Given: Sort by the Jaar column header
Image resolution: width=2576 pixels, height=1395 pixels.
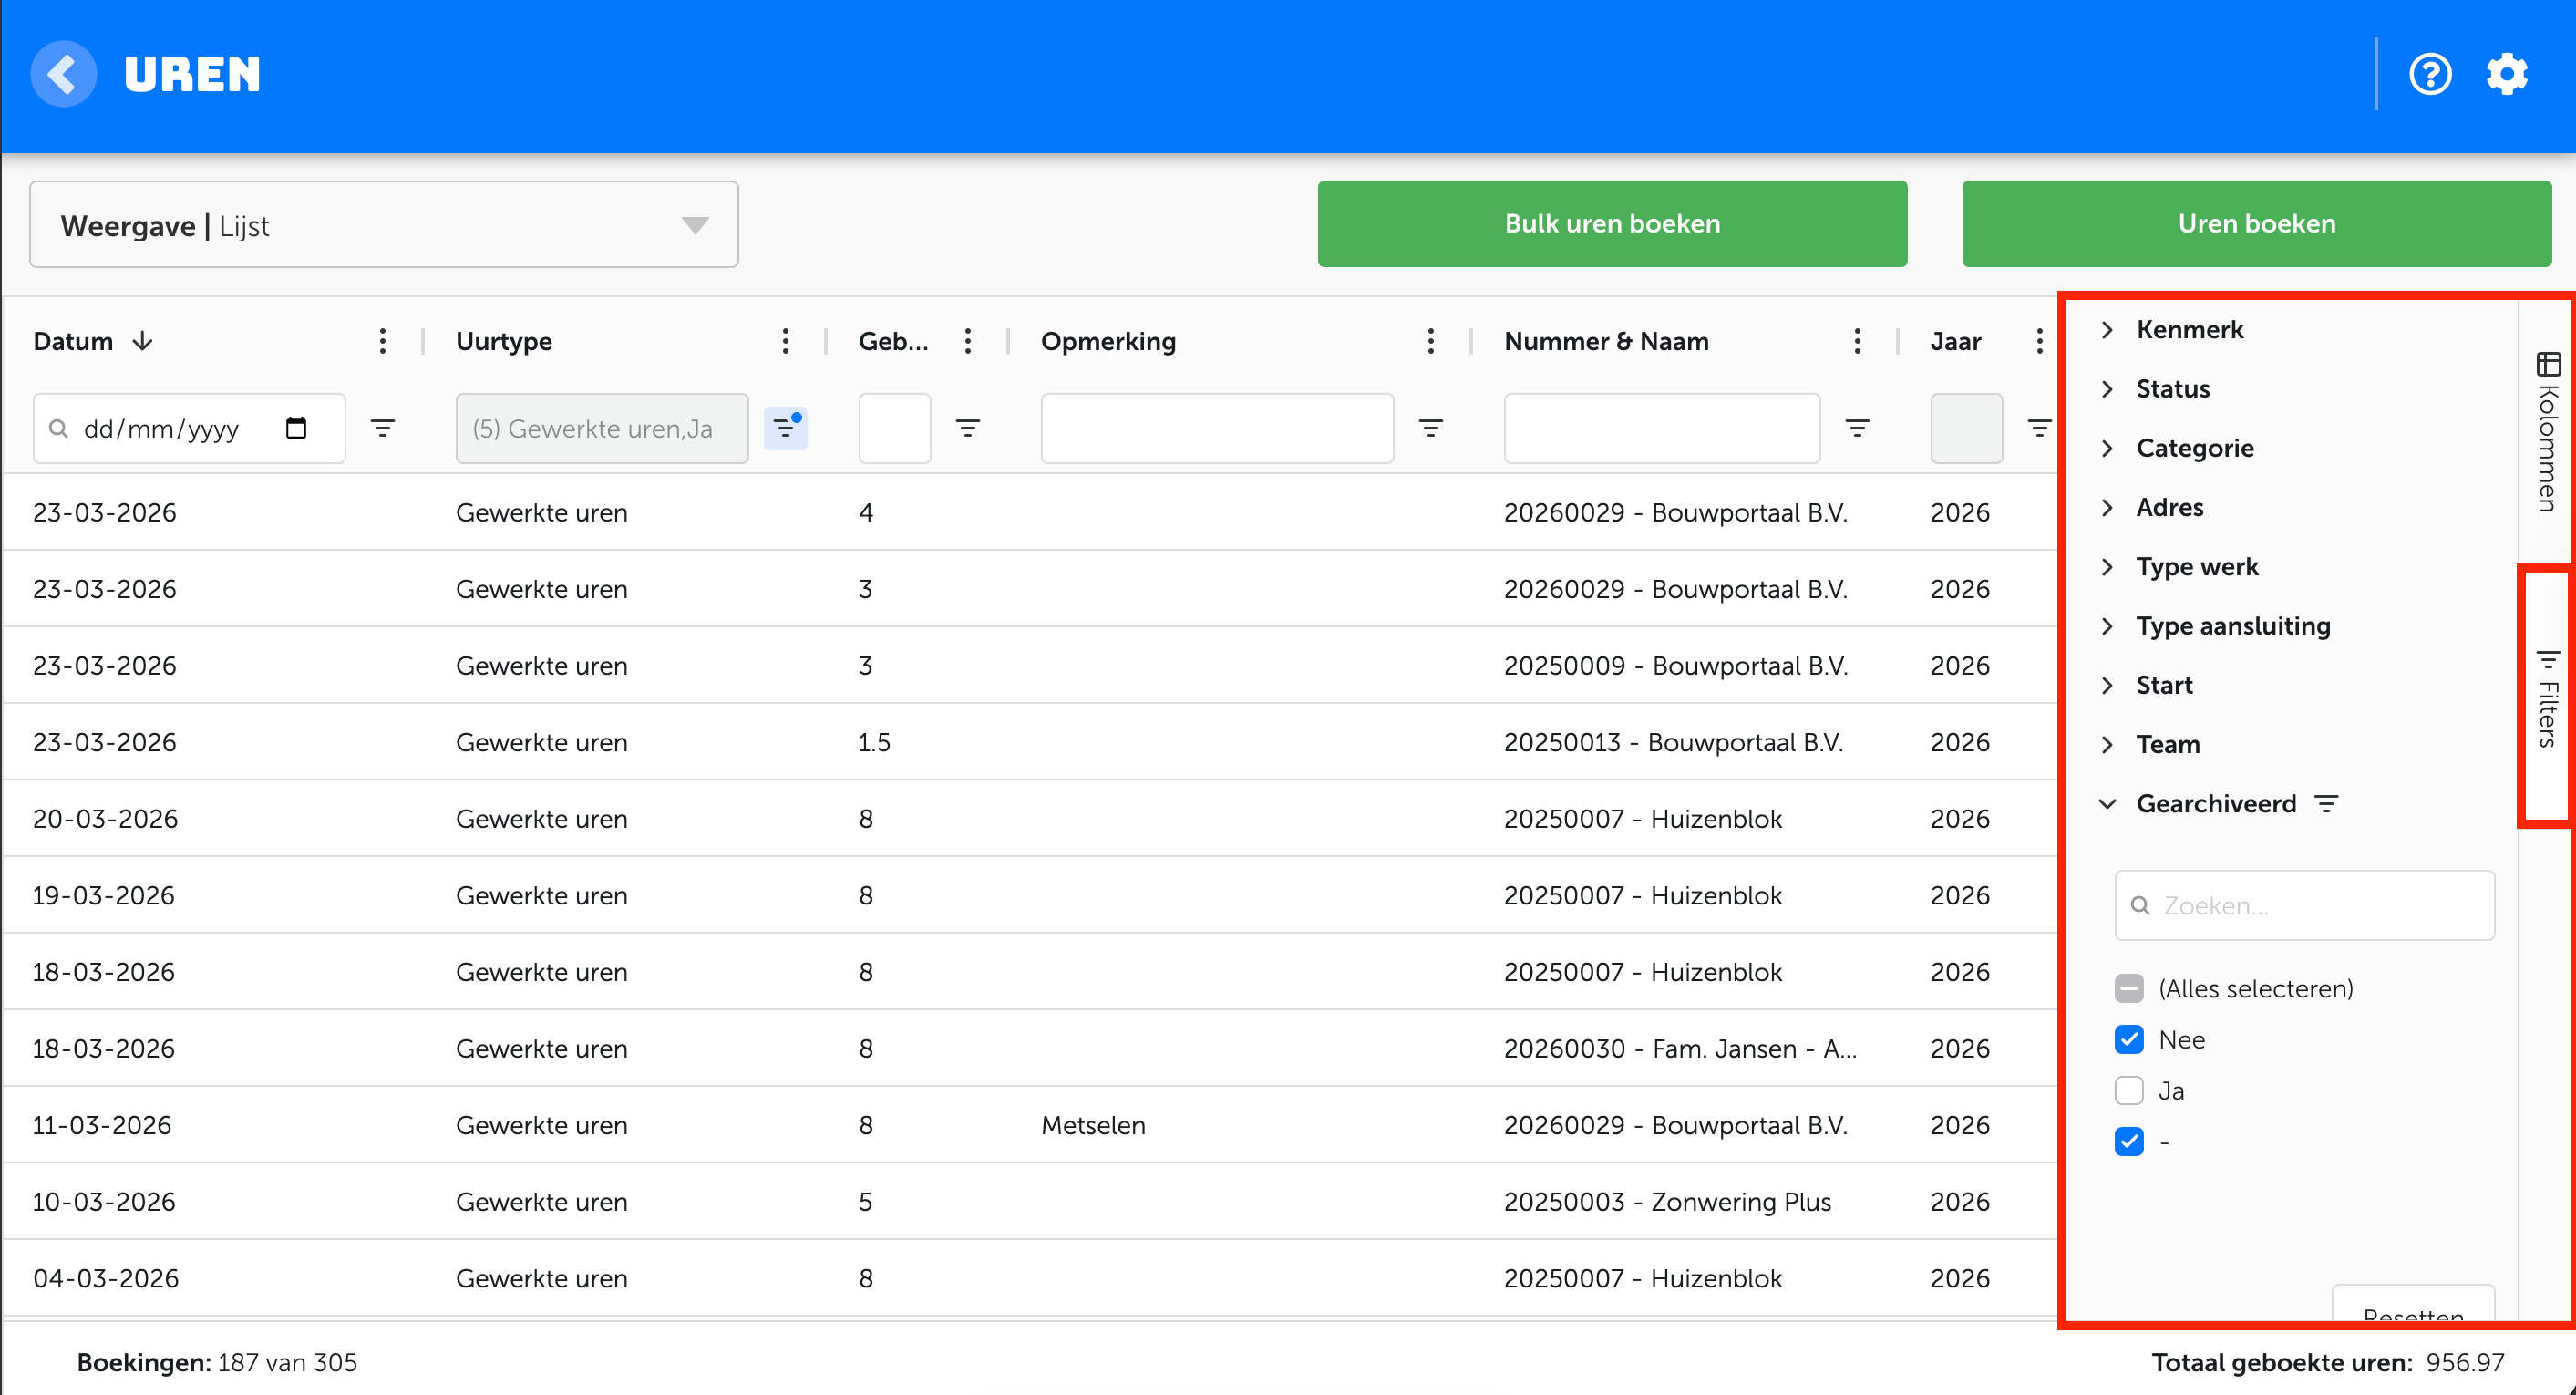Looking at the screenshot, I should tap(1955, 342).
